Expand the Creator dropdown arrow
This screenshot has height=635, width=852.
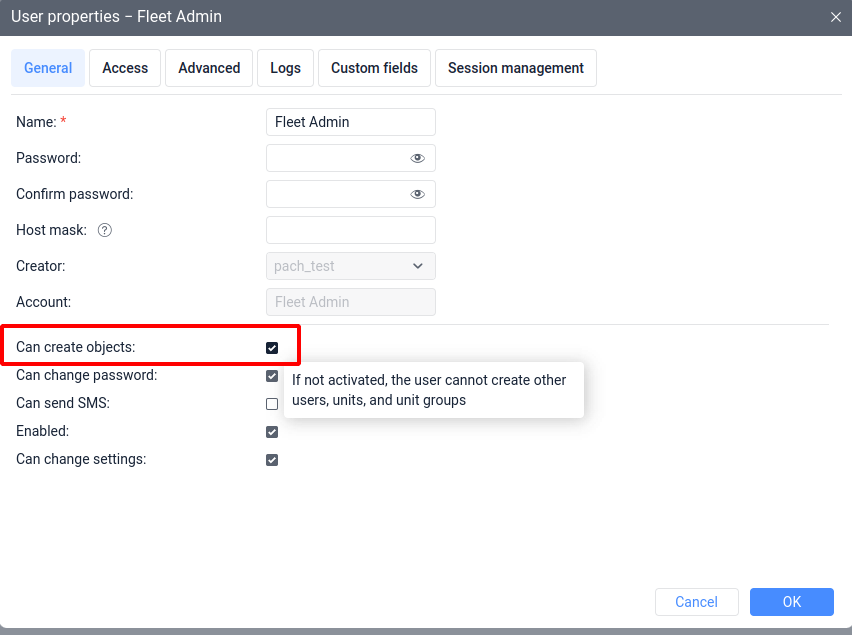click(418, 266)
